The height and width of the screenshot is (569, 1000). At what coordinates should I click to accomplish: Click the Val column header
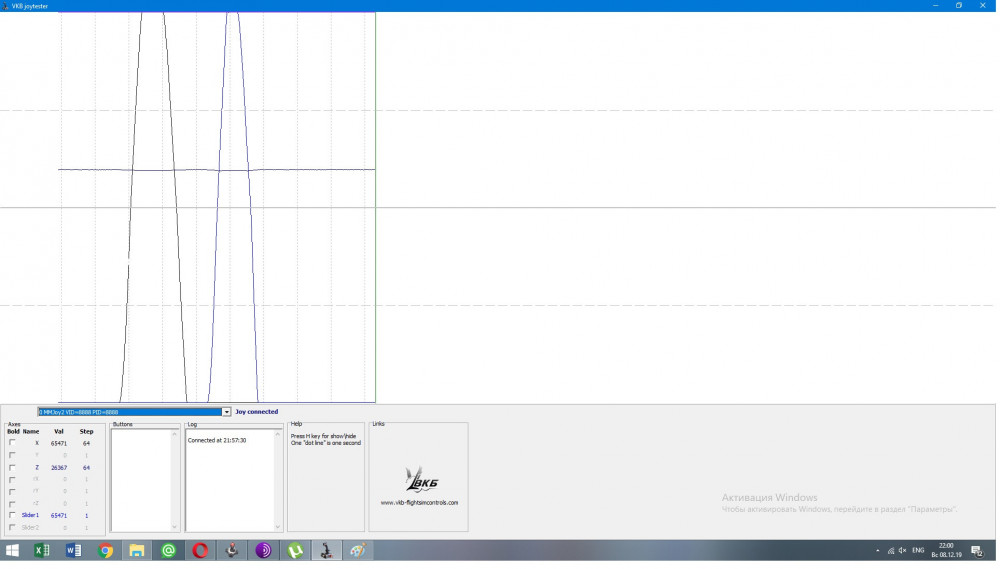coord(59,432)
